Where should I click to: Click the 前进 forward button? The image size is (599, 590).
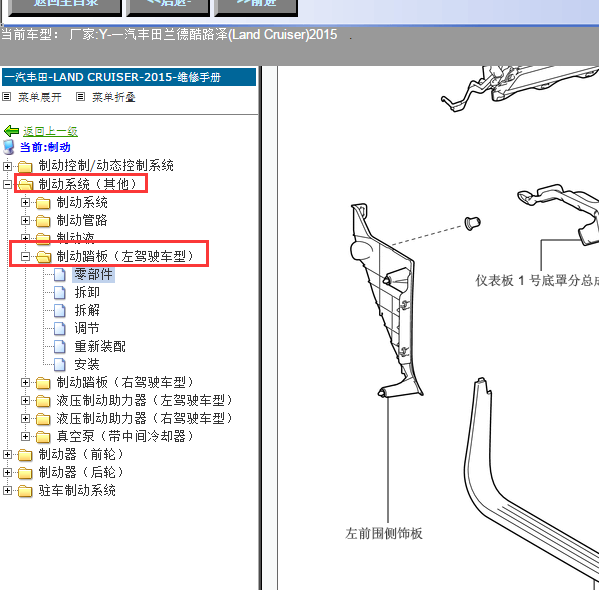(x=256, y=7)
